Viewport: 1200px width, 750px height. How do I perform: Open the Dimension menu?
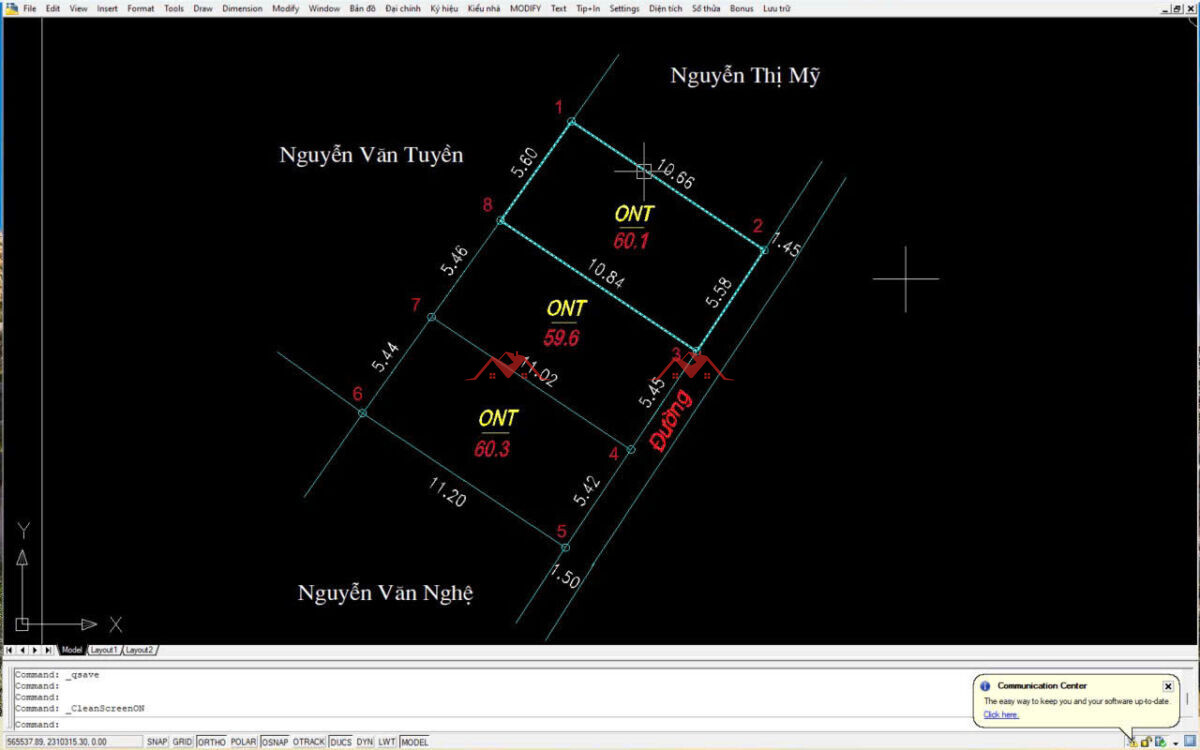(x=242, y=8)
